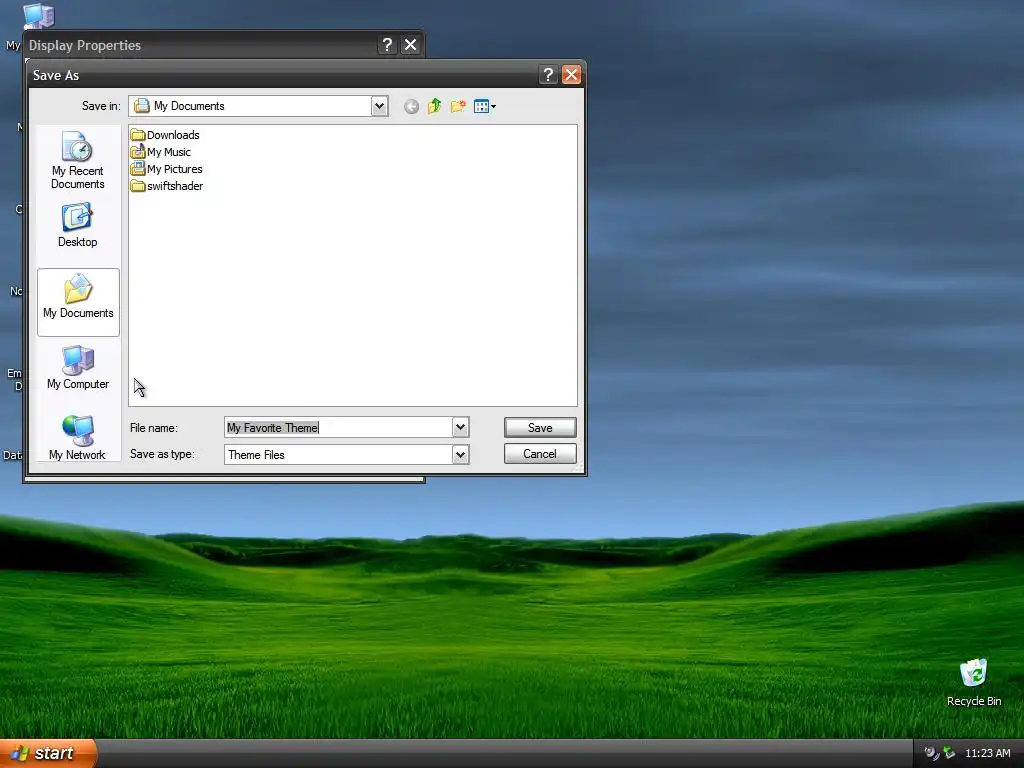Click the My Computer desktop icon at top-left

tap(39, 16)
